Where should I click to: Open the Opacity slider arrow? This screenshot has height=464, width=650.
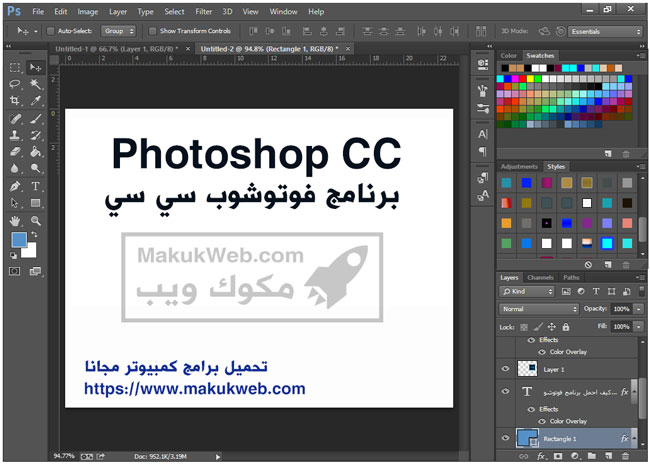point(639,309)
